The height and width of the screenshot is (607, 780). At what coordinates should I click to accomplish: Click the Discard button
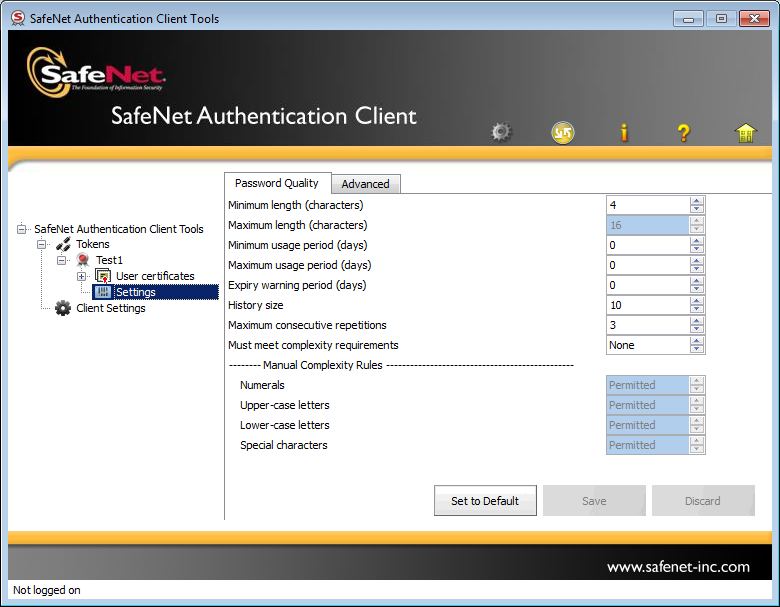703,501
